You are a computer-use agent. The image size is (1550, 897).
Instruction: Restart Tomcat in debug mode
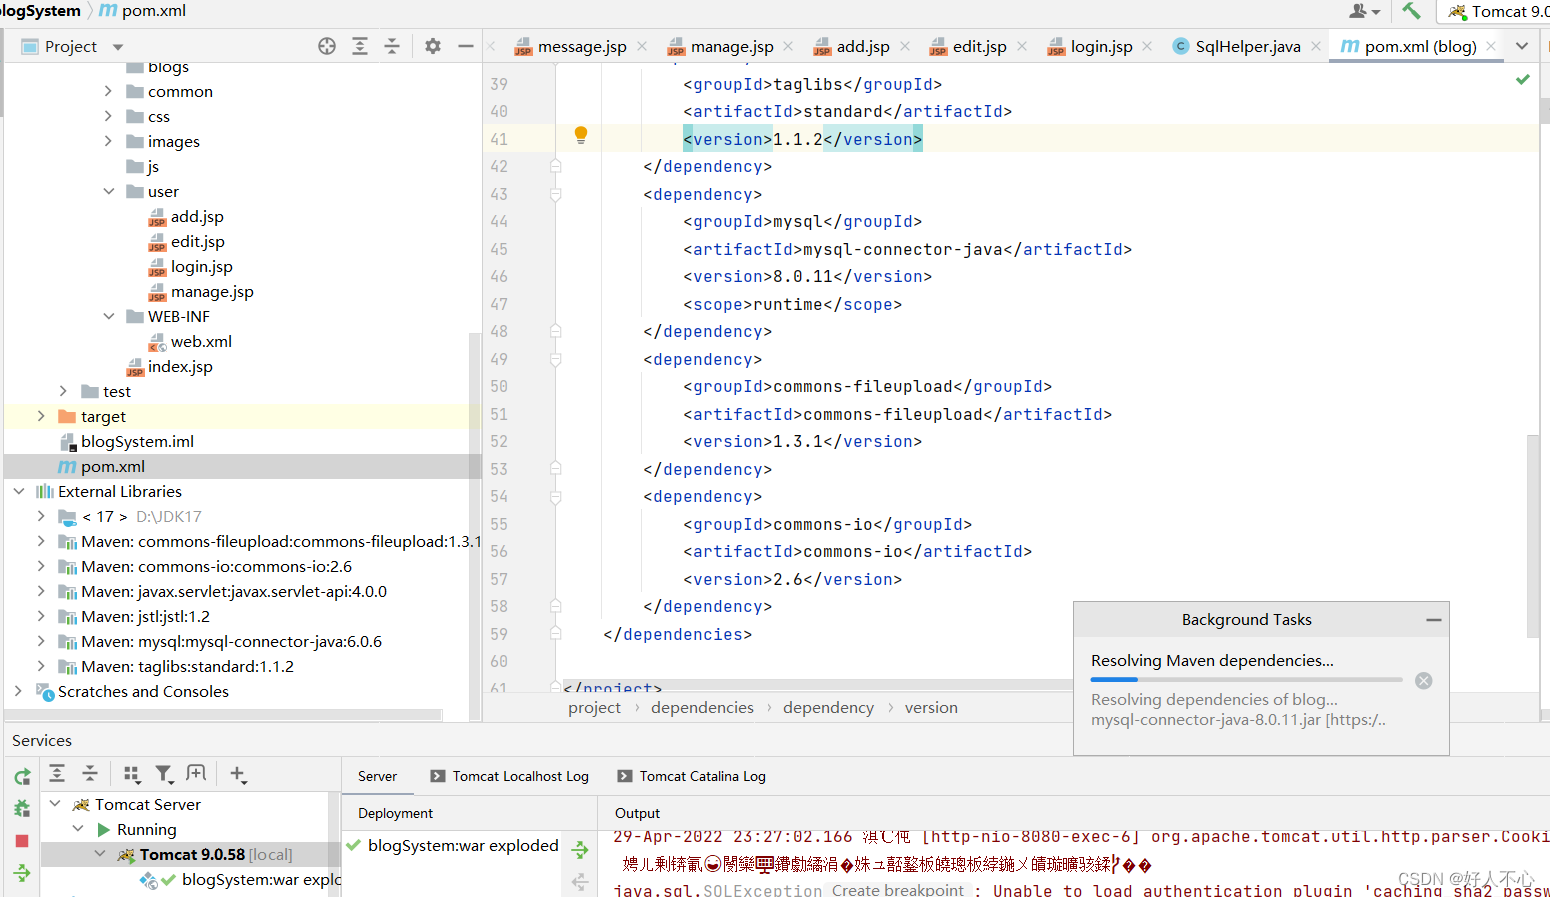22,807
